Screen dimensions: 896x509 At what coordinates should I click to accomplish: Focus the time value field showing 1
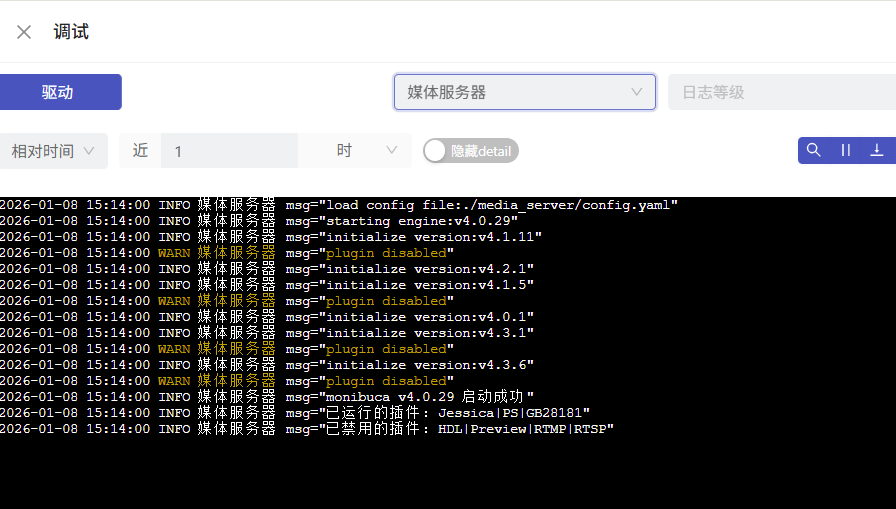pyautogui.click(x=229, y=151)
